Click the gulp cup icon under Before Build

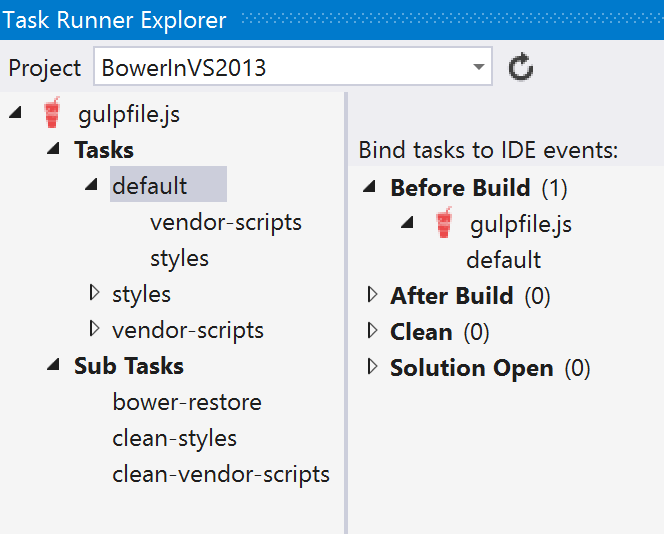[444, 223]
